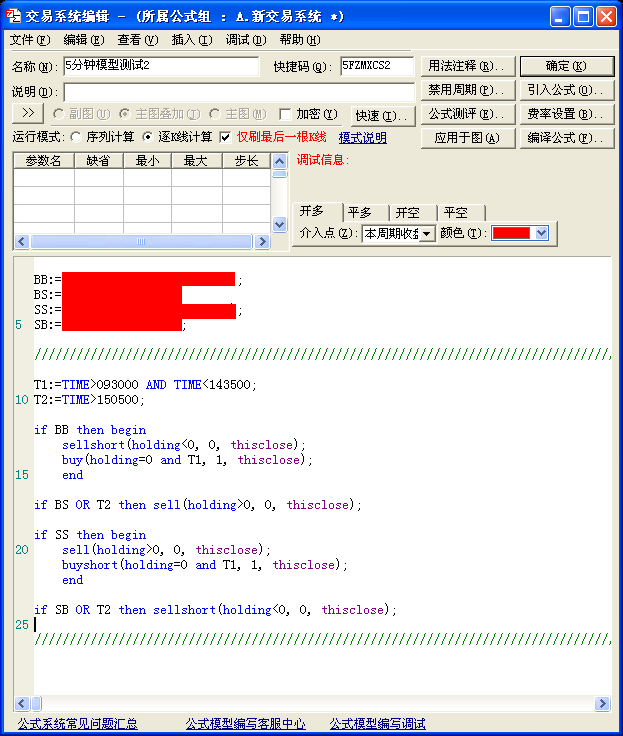623x736 pixels.
Task: Click the 快捷码 input field
Action: pos(377,66)
